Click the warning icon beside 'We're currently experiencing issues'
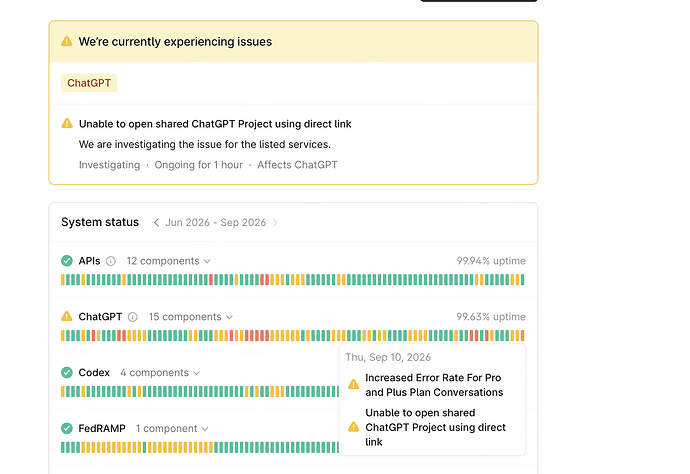The height and width of the screenshot is (474, 690). pos(66,41)
